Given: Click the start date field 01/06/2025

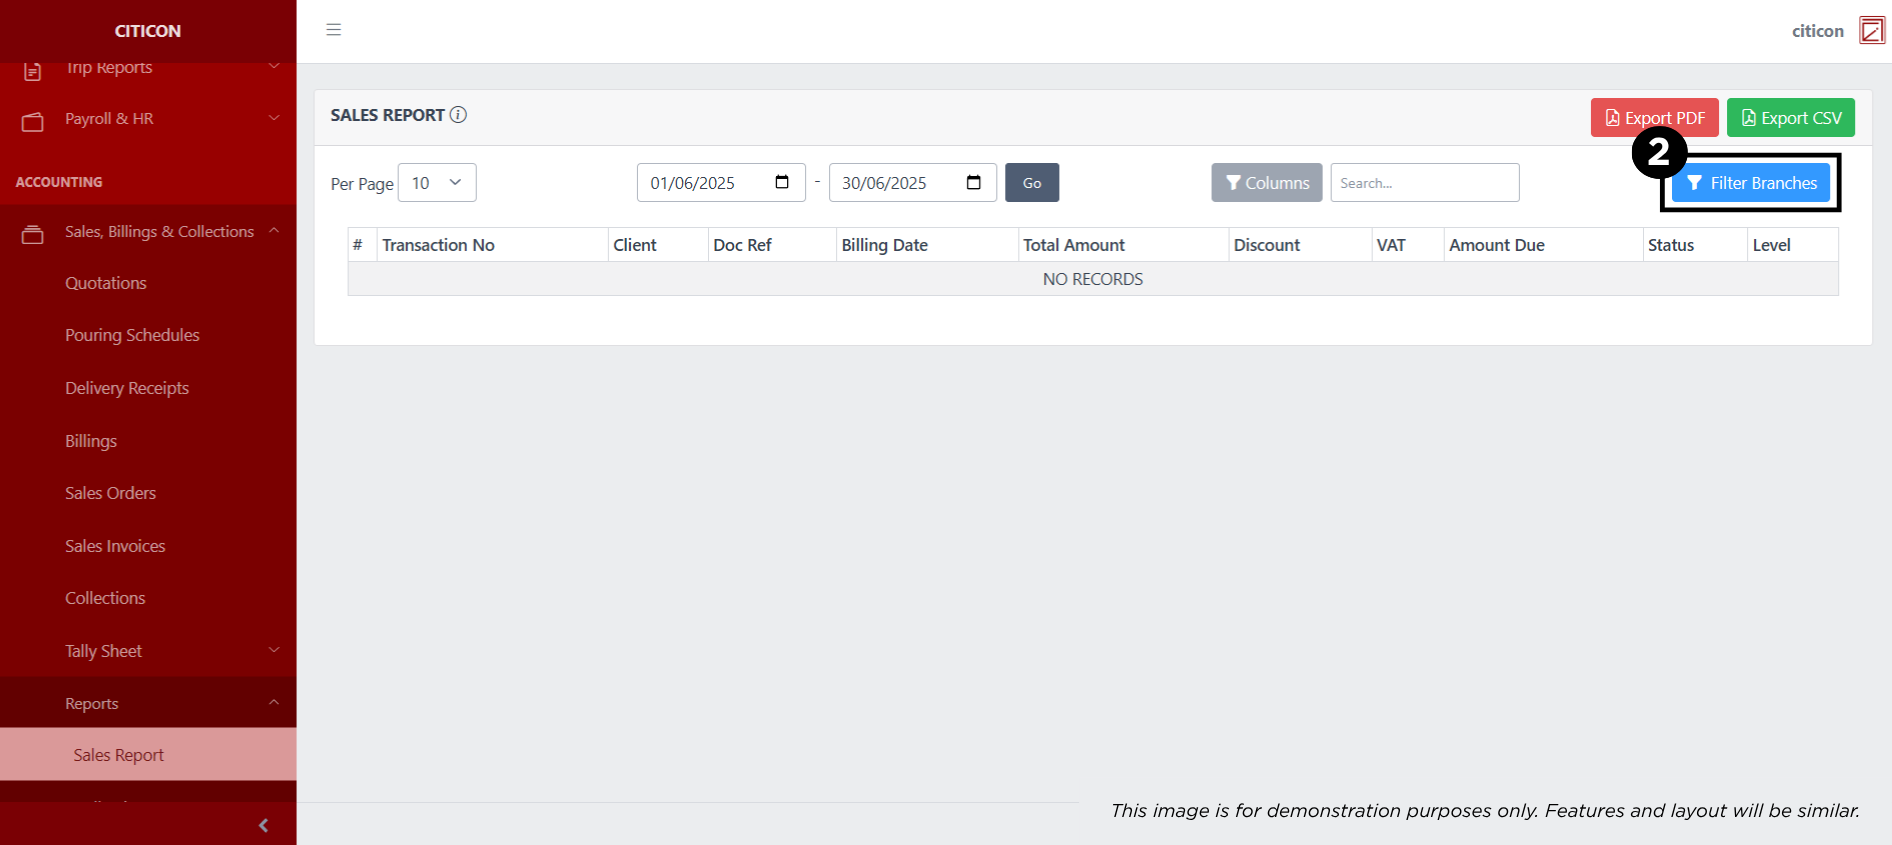Looking at the screenshot, I should (x=721, y=183).
